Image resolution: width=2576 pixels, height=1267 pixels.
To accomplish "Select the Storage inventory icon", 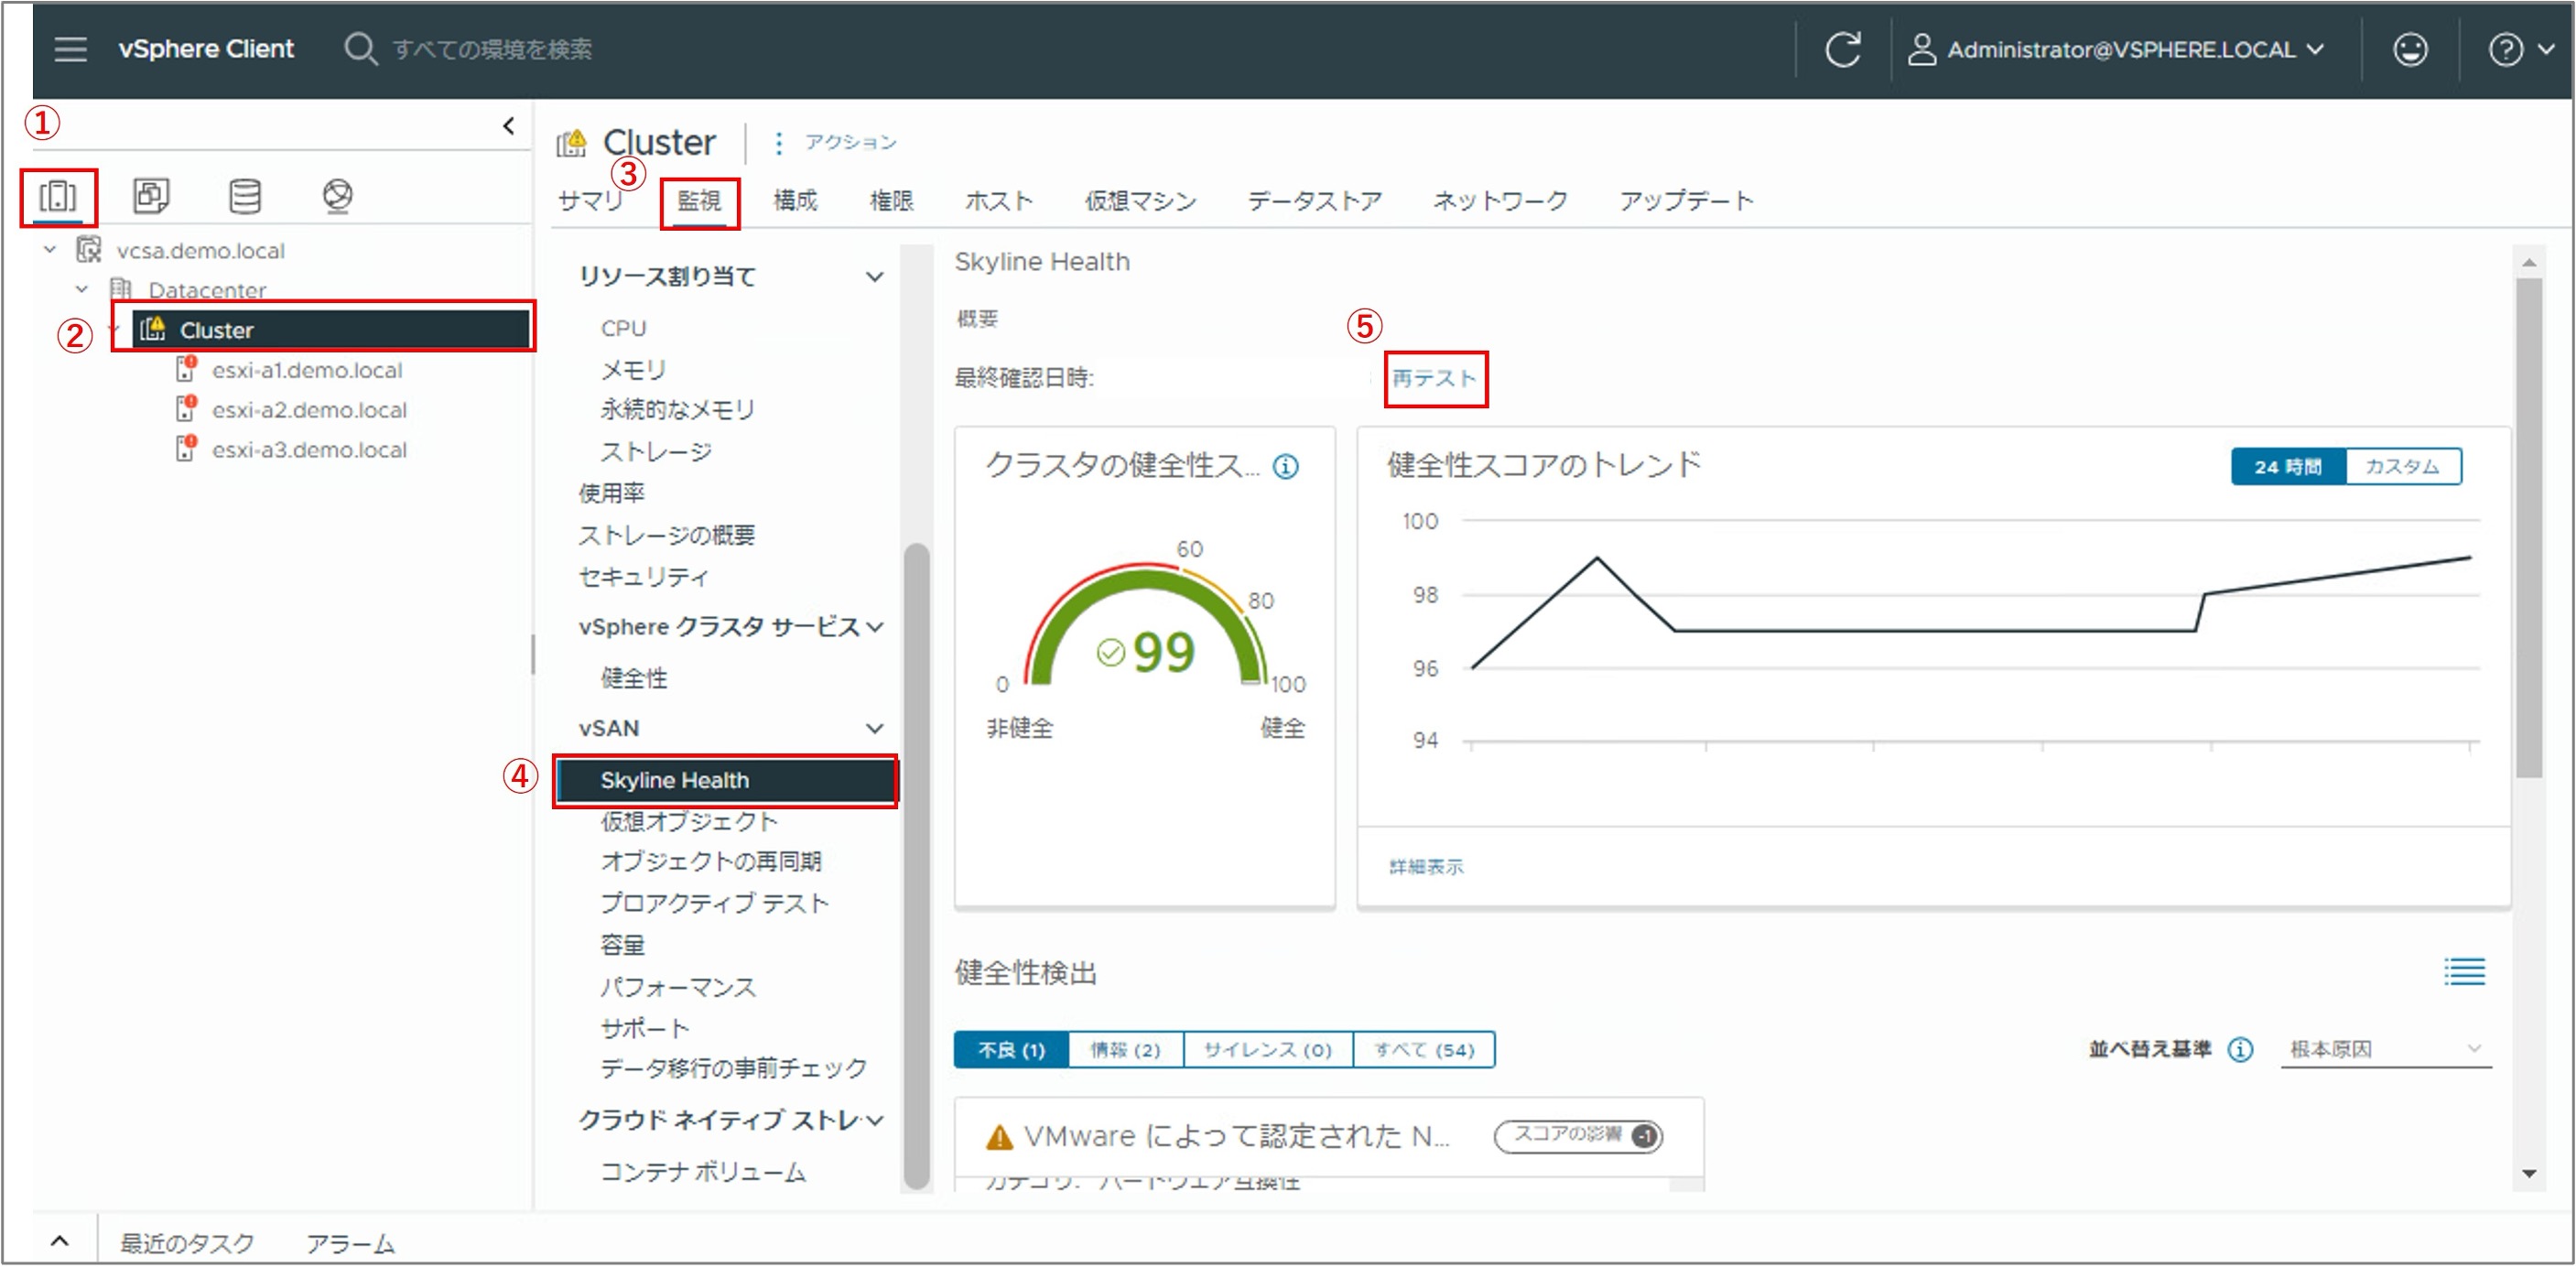I will [x=245, y=196].
